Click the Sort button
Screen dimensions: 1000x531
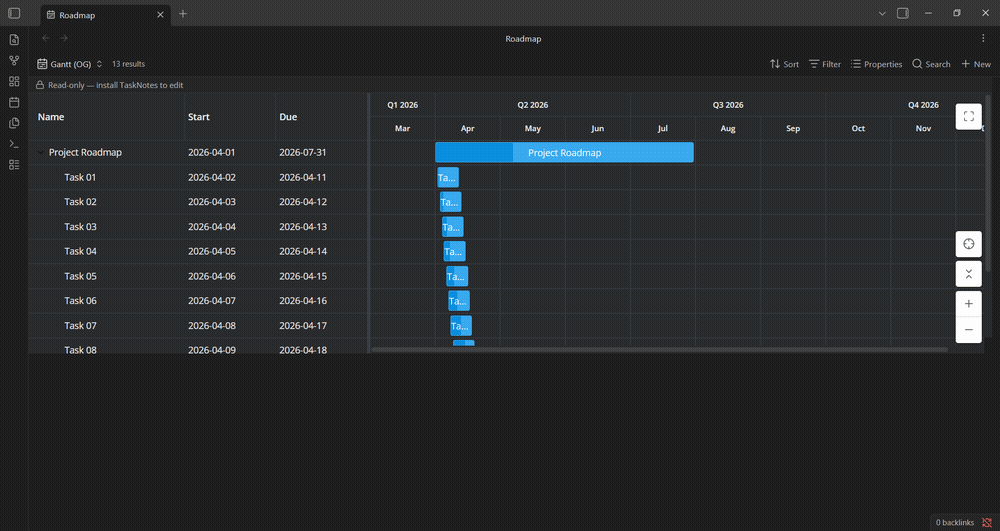pos(784,64)
